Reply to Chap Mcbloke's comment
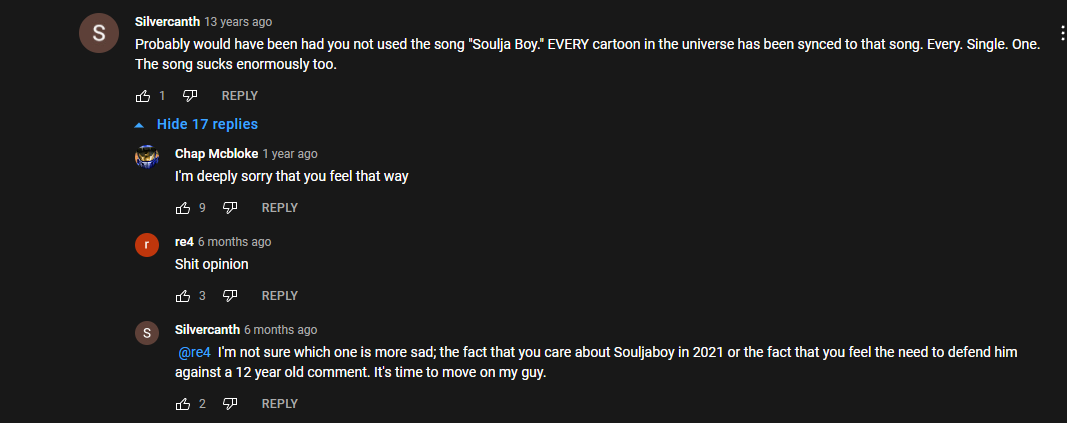1067x423 pixels. [280, 208]
